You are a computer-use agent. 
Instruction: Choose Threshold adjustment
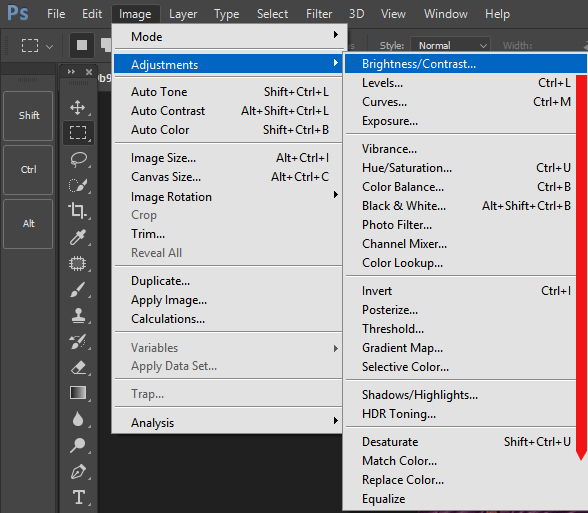(x=460, y=329)
